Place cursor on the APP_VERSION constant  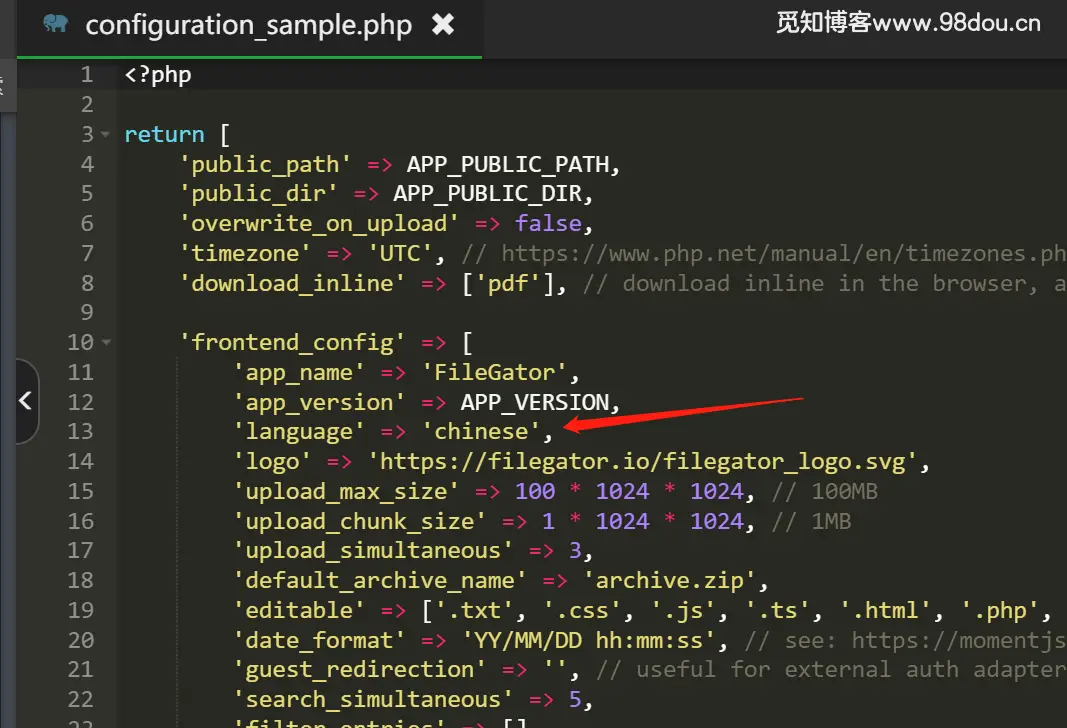(x=536, y=401)
